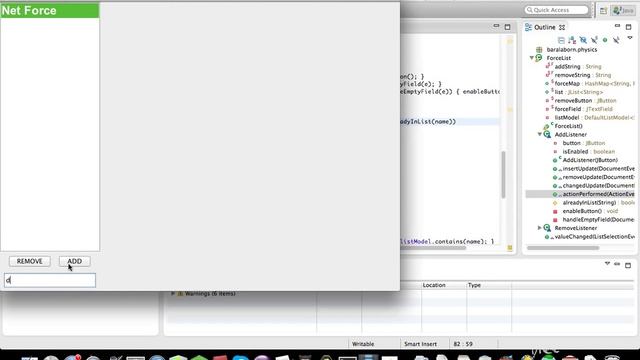Click the Writable status bar entry

[363, 344]
